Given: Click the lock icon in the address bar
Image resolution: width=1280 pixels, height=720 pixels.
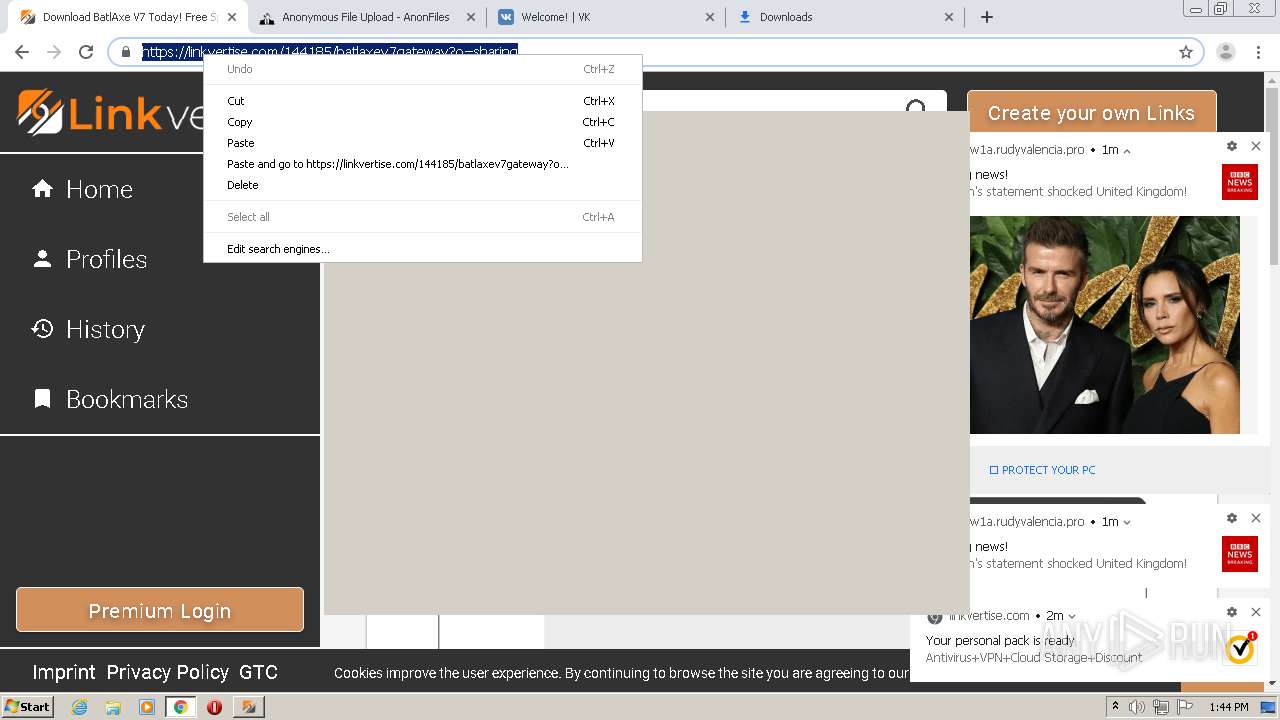Looking at the screenshot, I should pyautogui.click(x=126, y=52).
